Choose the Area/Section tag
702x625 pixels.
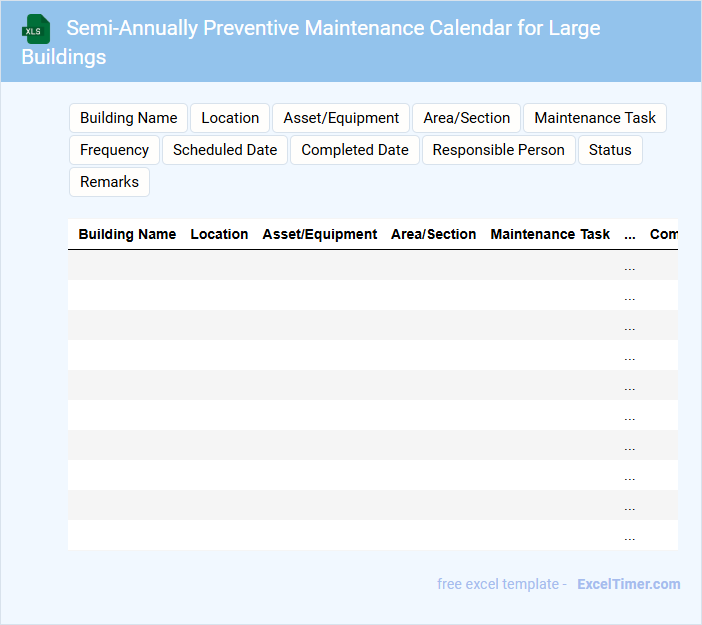[x=466, y=118]
